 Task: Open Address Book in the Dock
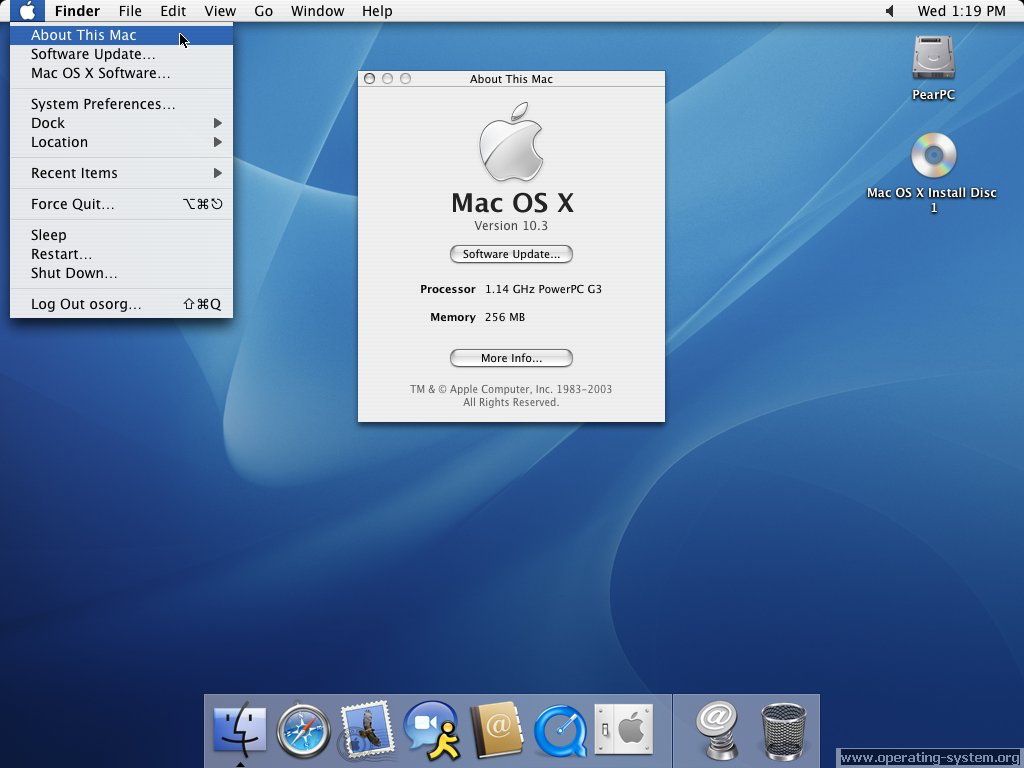(x=496, y=730)
